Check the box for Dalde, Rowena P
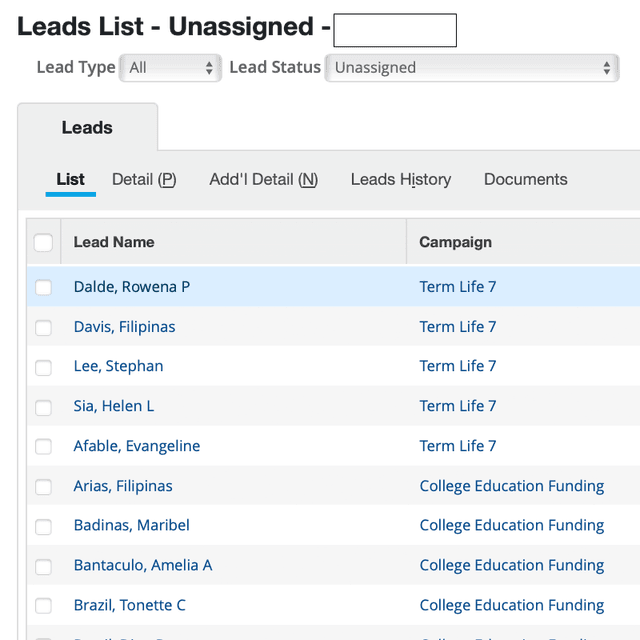The height and width of the screenshot is (640, 640). pyautogui.click(x=43, y=288)
